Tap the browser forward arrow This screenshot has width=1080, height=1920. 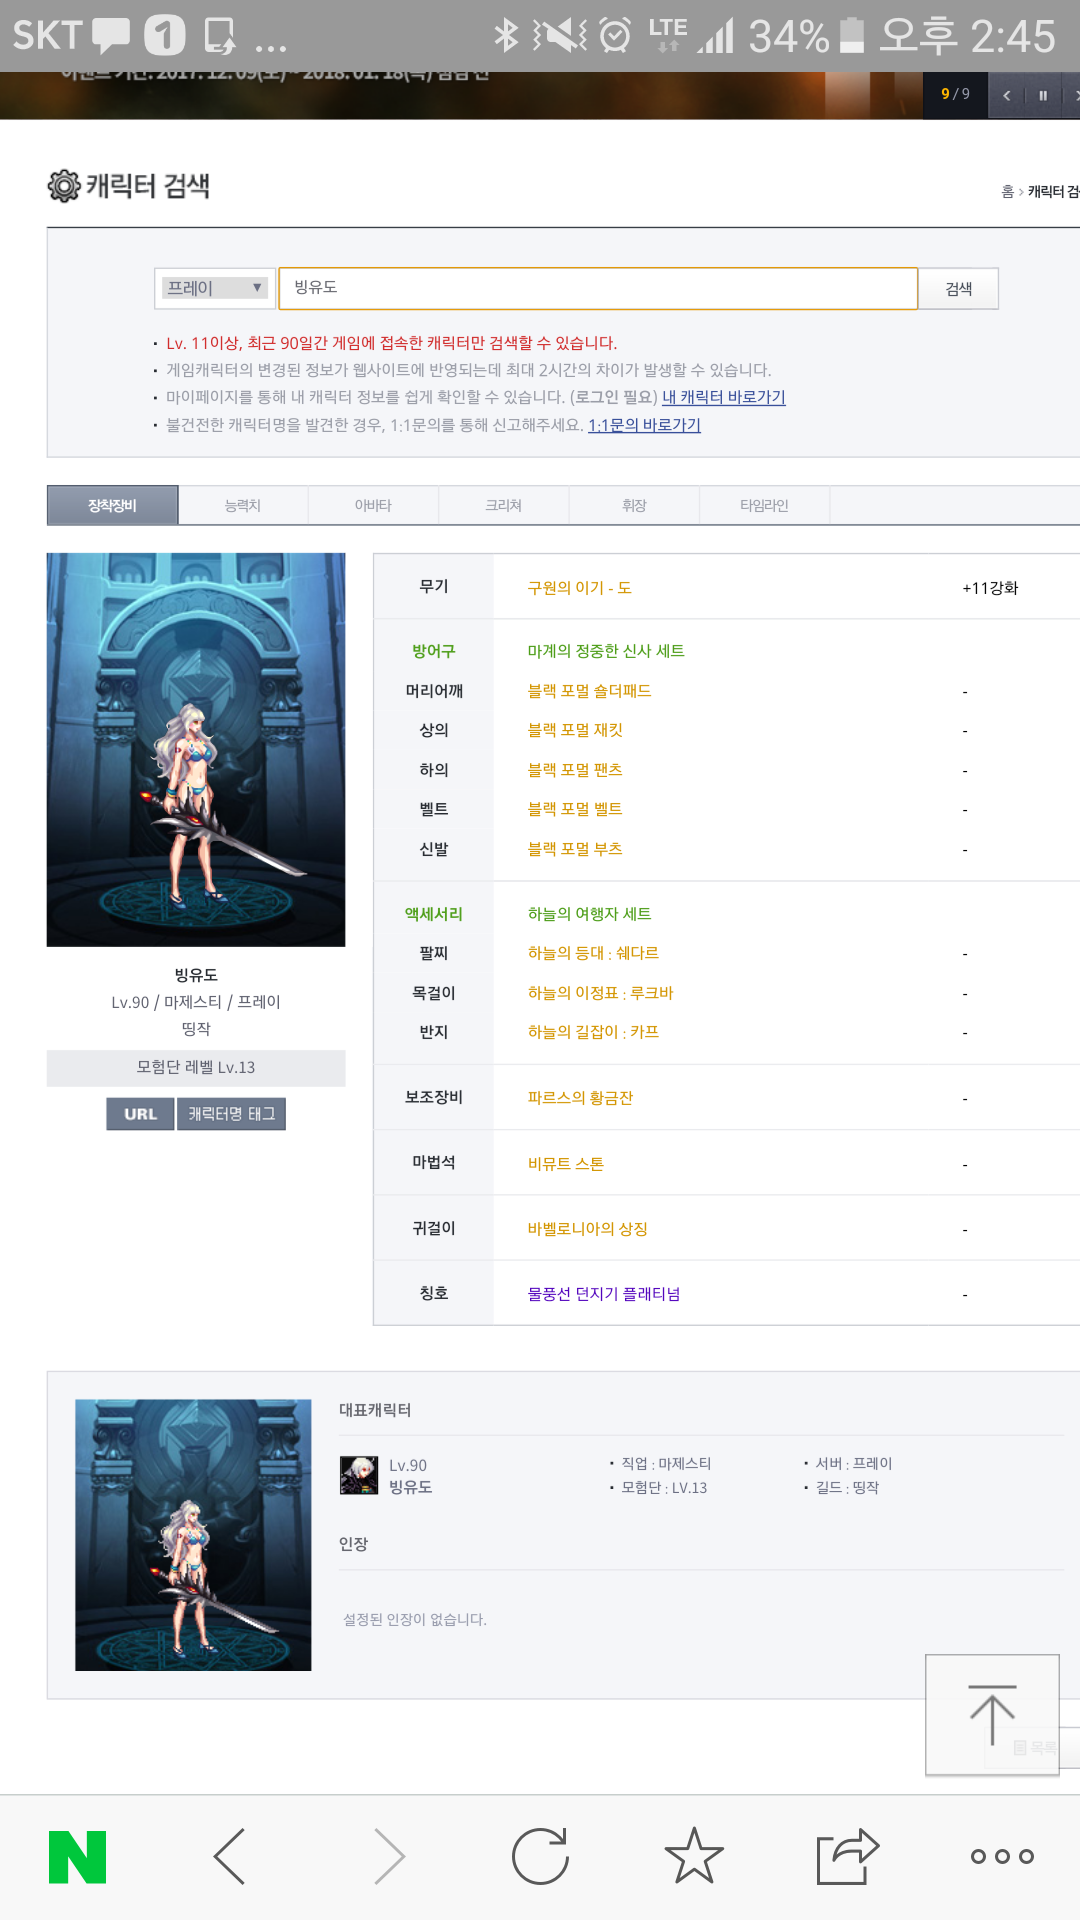coord(388,1857)
